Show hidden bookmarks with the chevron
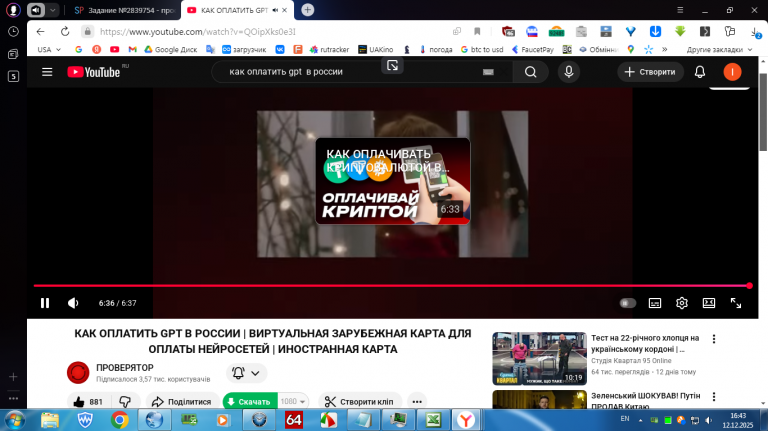The image size is (768, 431). coord(665,49)
